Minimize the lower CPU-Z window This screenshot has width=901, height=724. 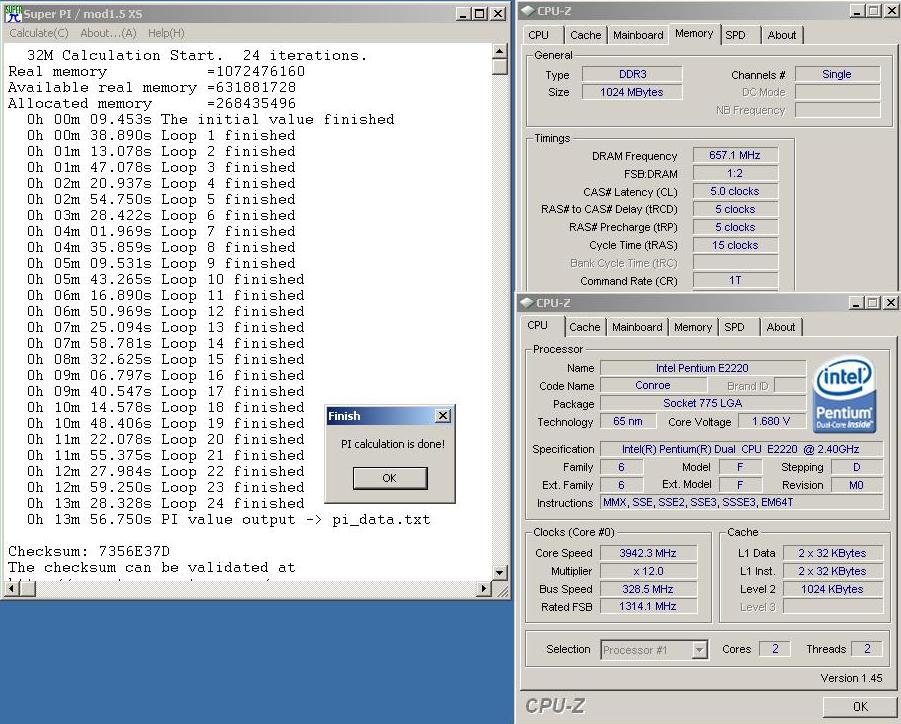(856, 303)
